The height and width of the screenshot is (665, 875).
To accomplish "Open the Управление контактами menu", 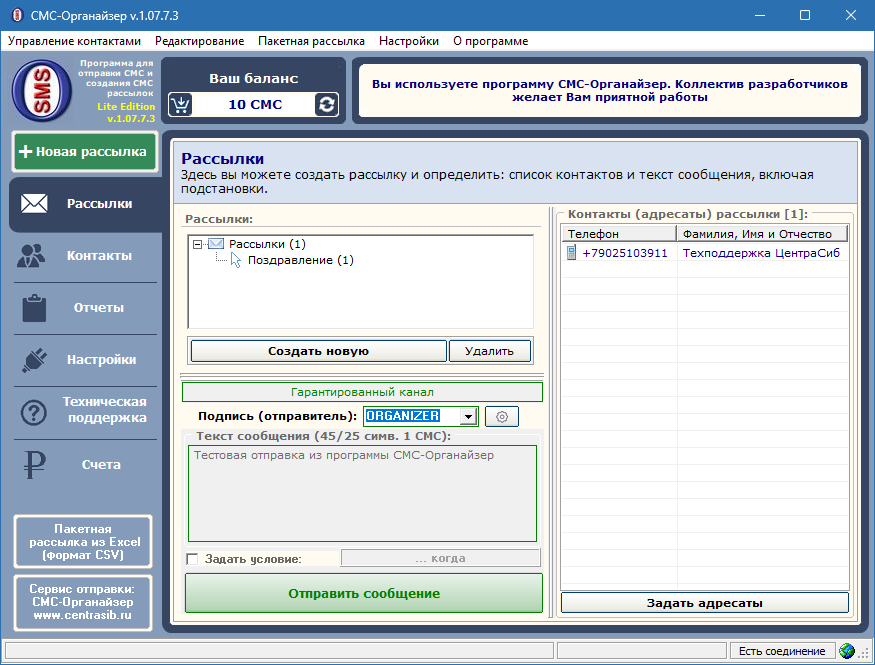I will coord(75,41).
